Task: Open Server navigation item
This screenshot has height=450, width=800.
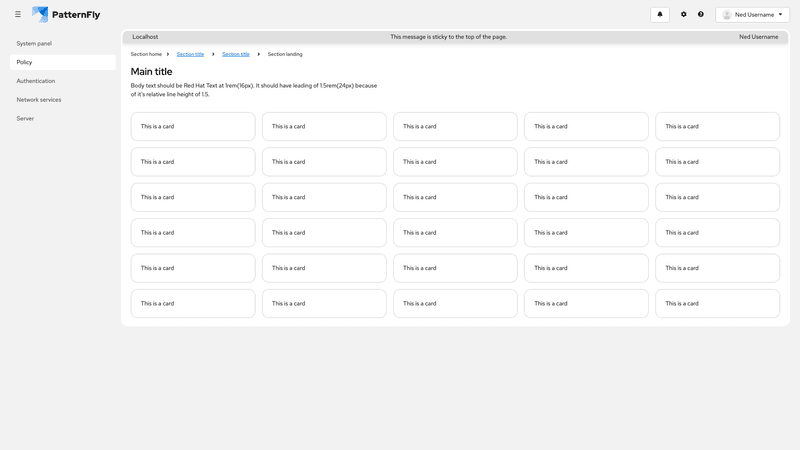Action: tap(25, 118)
